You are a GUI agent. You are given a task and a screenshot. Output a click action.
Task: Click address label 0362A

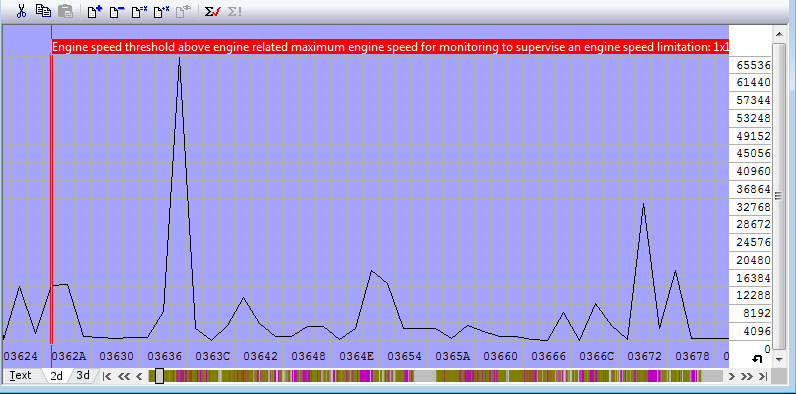(69, 356)
